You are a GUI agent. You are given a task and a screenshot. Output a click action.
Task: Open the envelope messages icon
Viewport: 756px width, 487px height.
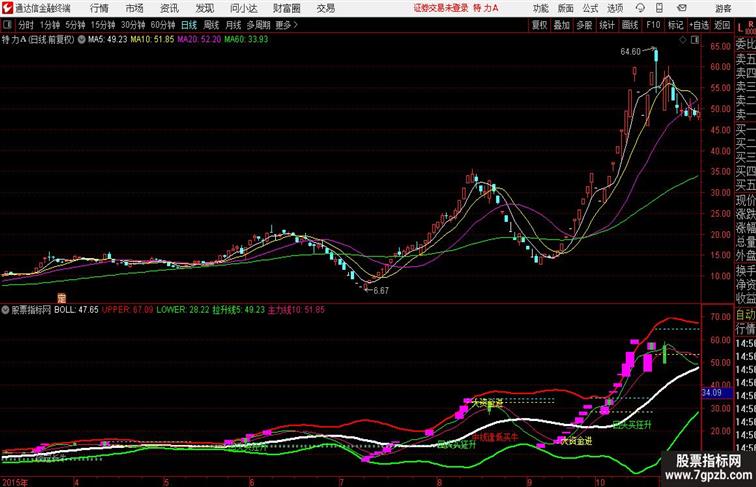coord(681,8)
